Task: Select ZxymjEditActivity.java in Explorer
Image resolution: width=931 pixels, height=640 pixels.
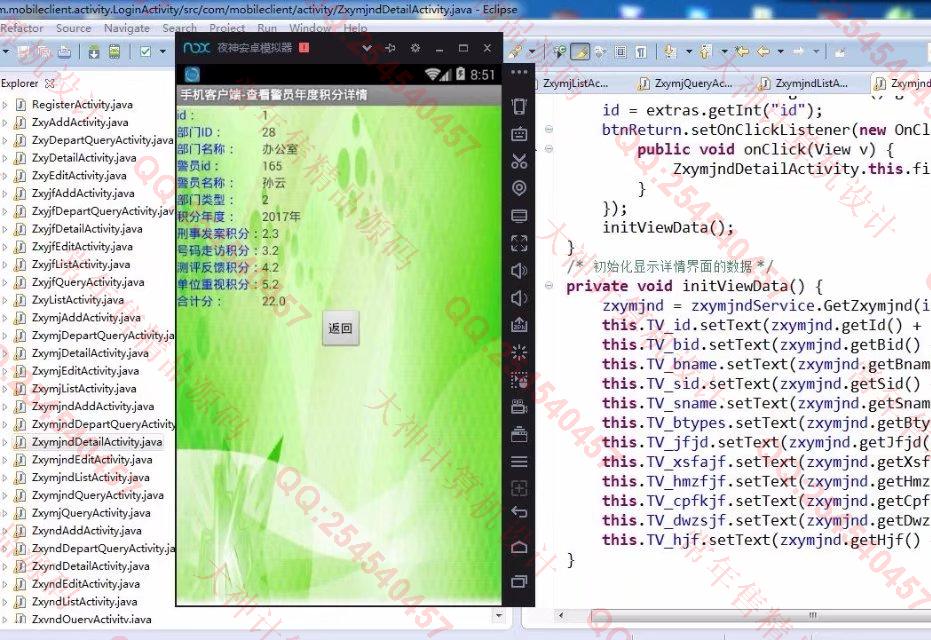Action: click(x=85, y=370)
